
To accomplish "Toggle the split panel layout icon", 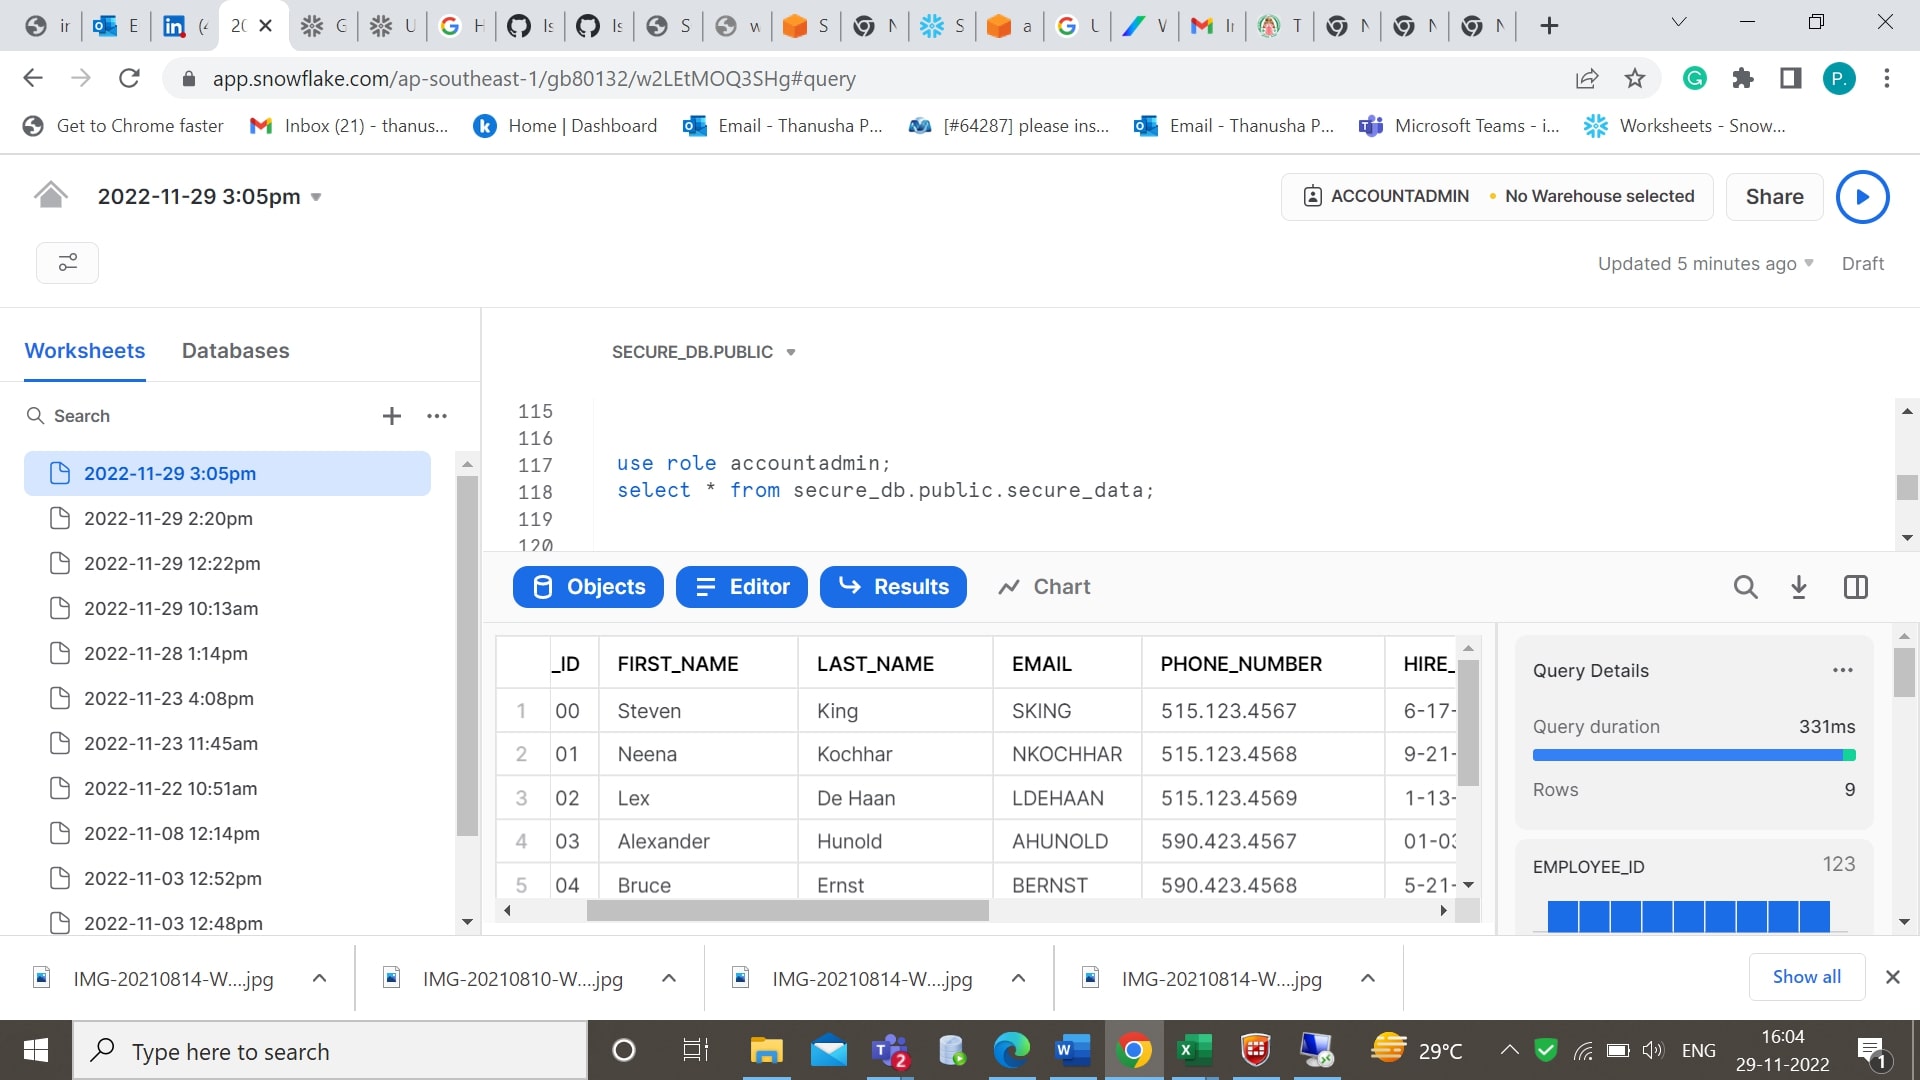I will pos(1855,587).
